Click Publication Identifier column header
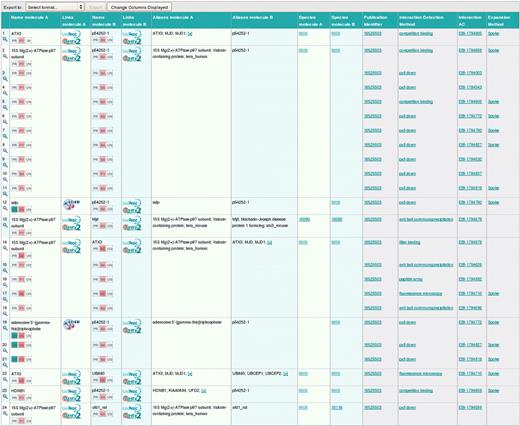The width and height of the screenshot is (520, 426). pos(376,21)
